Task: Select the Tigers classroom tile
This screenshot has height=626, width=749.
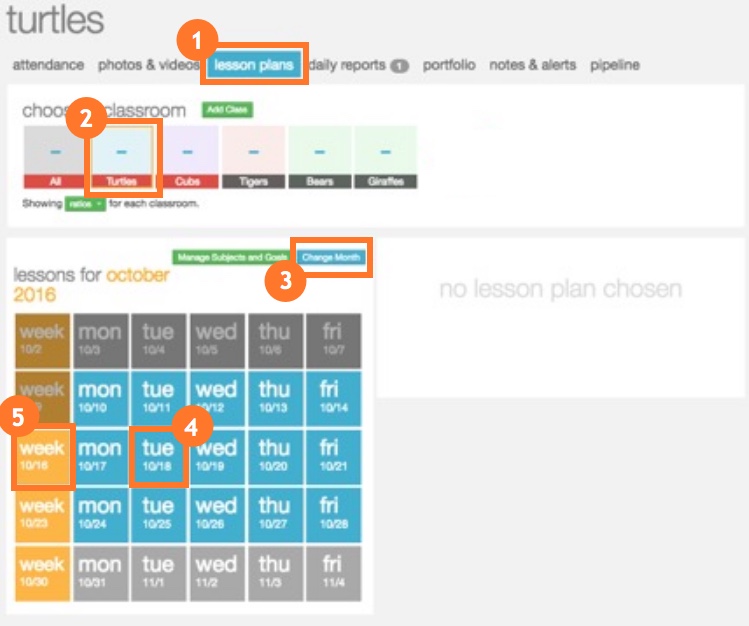Action: click(x=253, y=157)
